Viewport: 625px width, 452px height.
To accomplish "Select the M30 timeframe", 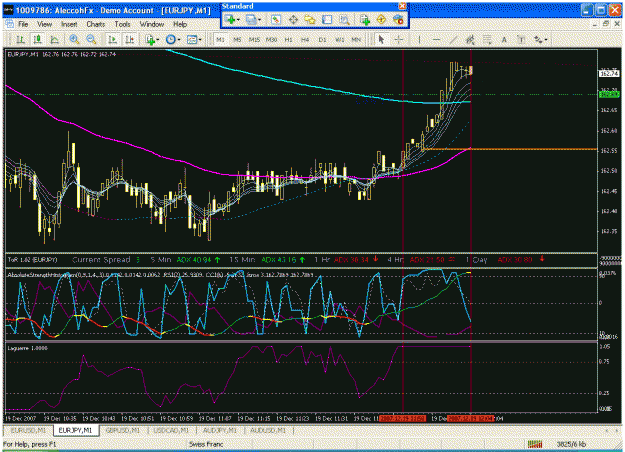I will pyautogui.click(x=271, y=39).
